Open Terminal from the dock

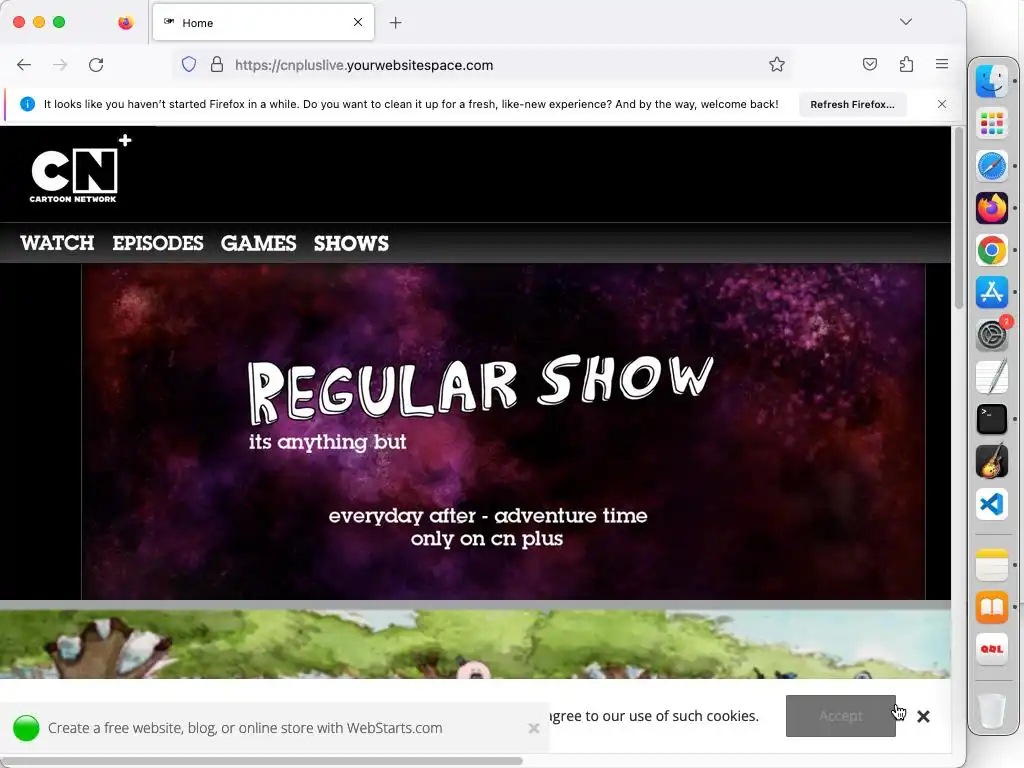point(992,419)
